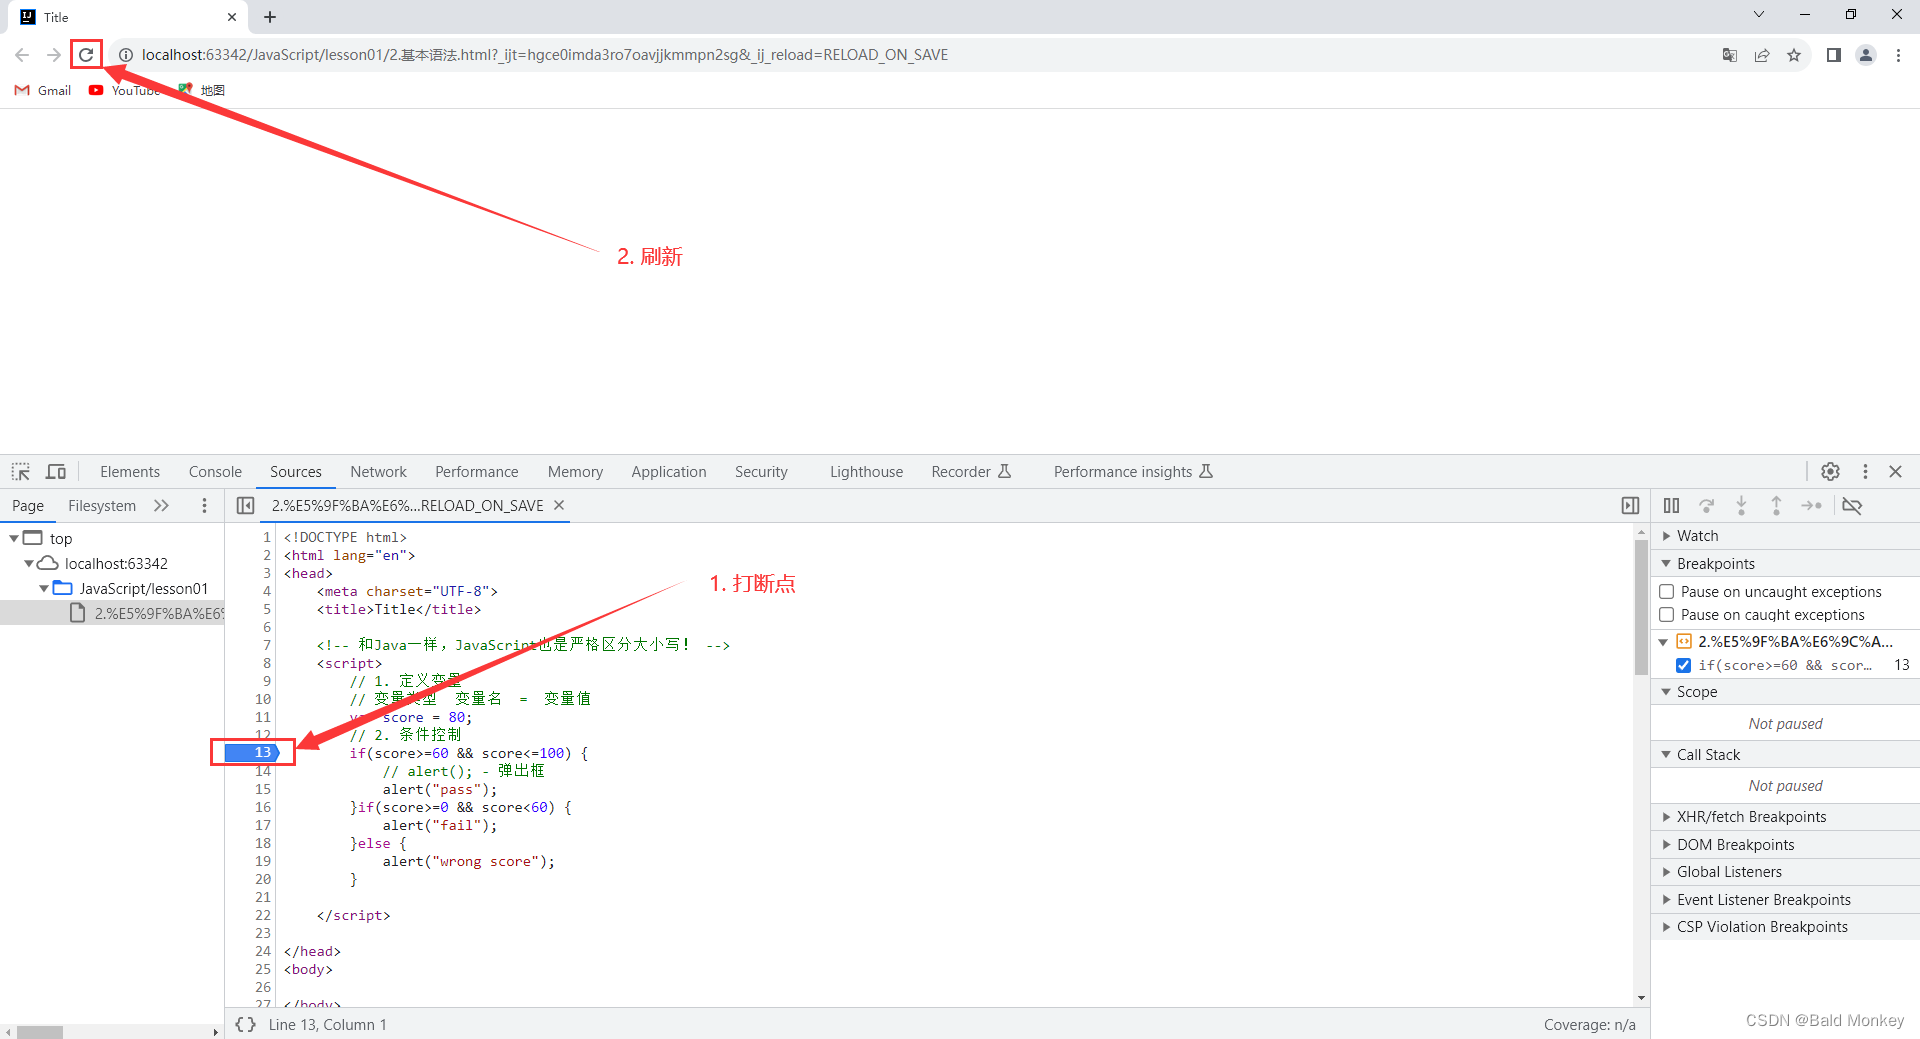Image resolution: width=1920 pixels, height=1039 pixels.
Task: Set a breakpoint on line 17
Action: [x=263, y=825]
